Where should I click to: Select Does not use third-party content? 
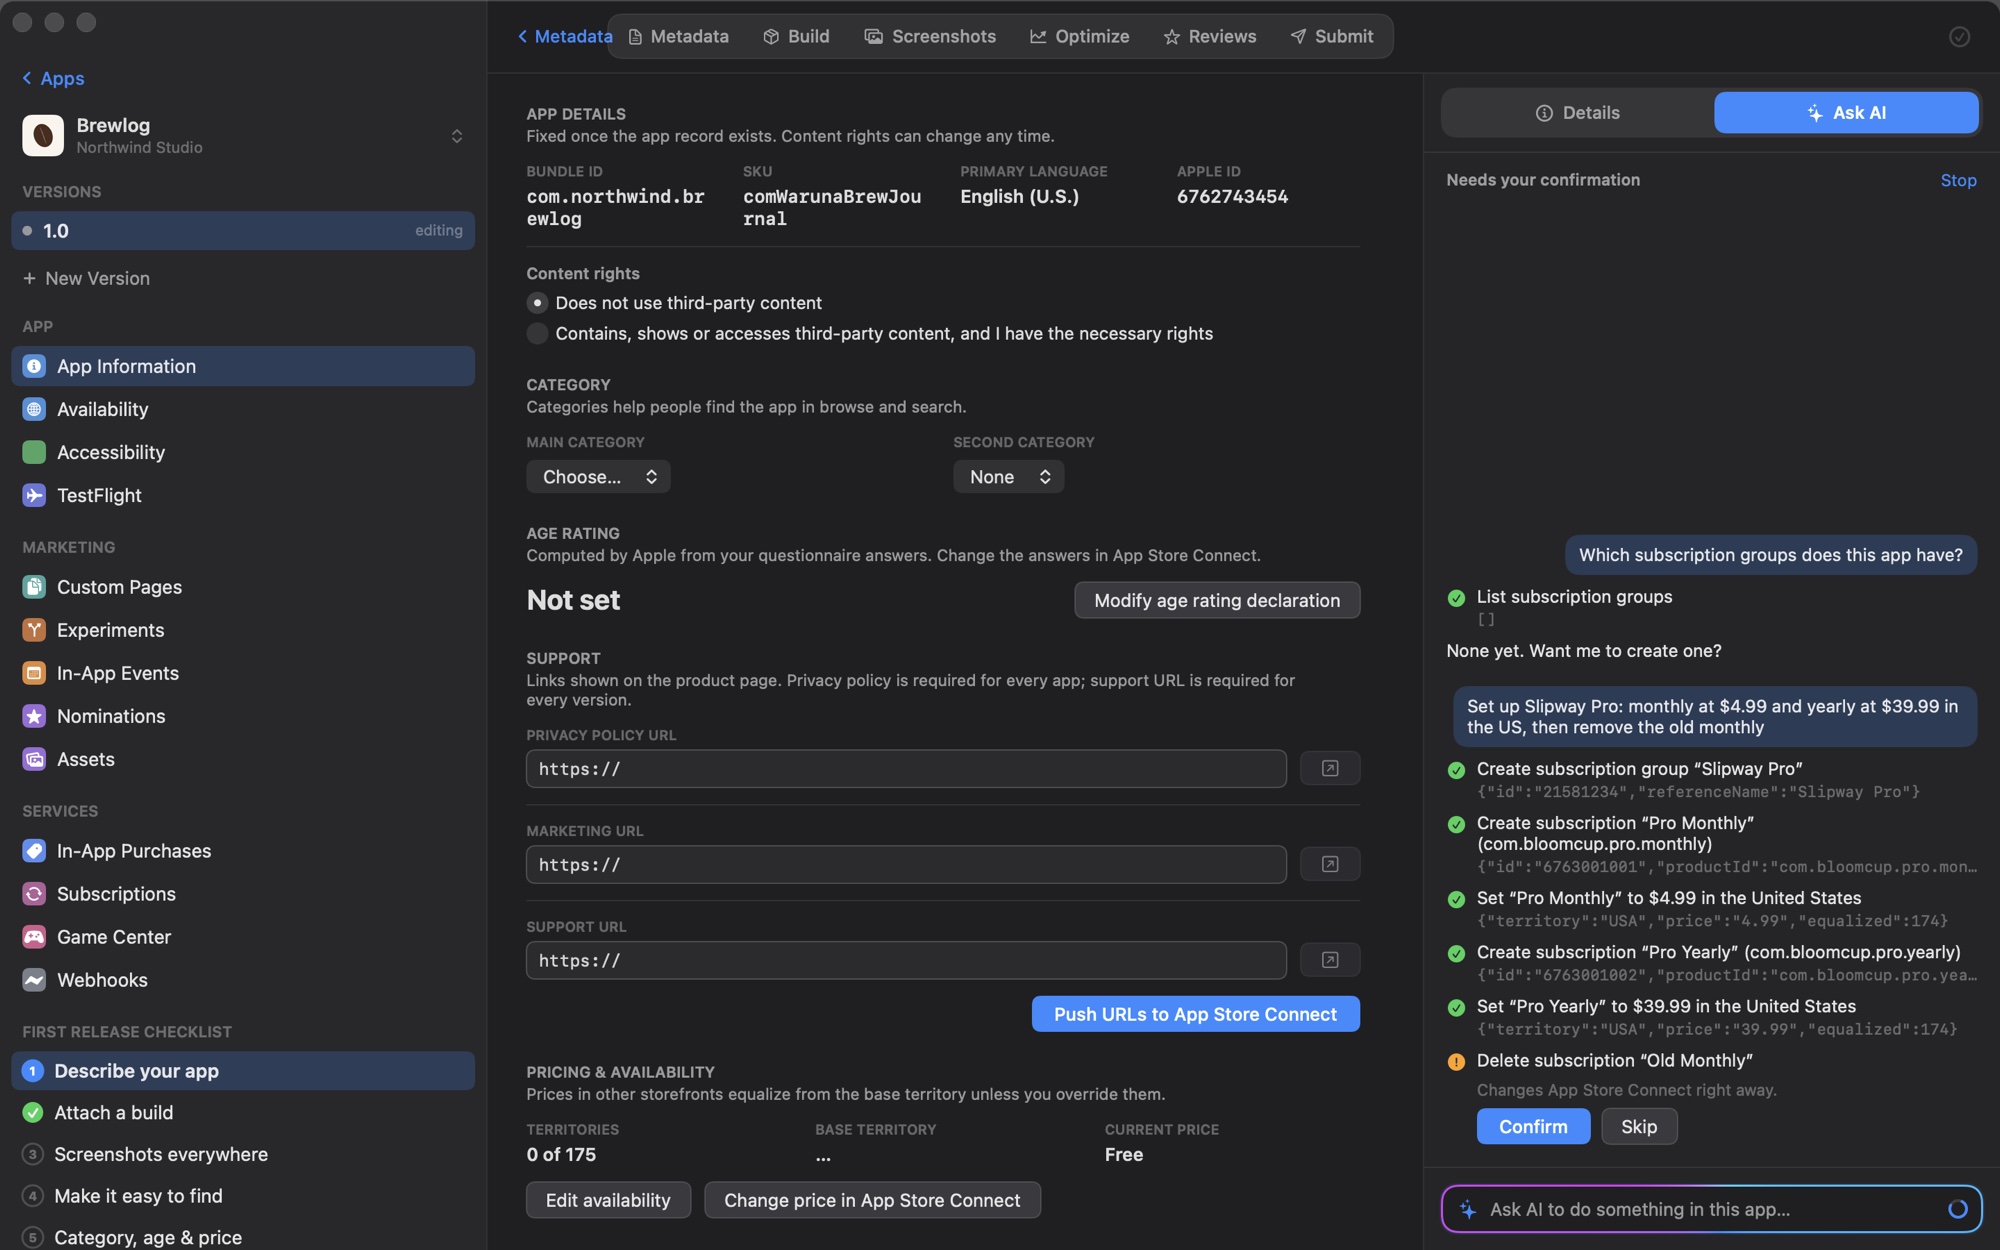(537, 303)
